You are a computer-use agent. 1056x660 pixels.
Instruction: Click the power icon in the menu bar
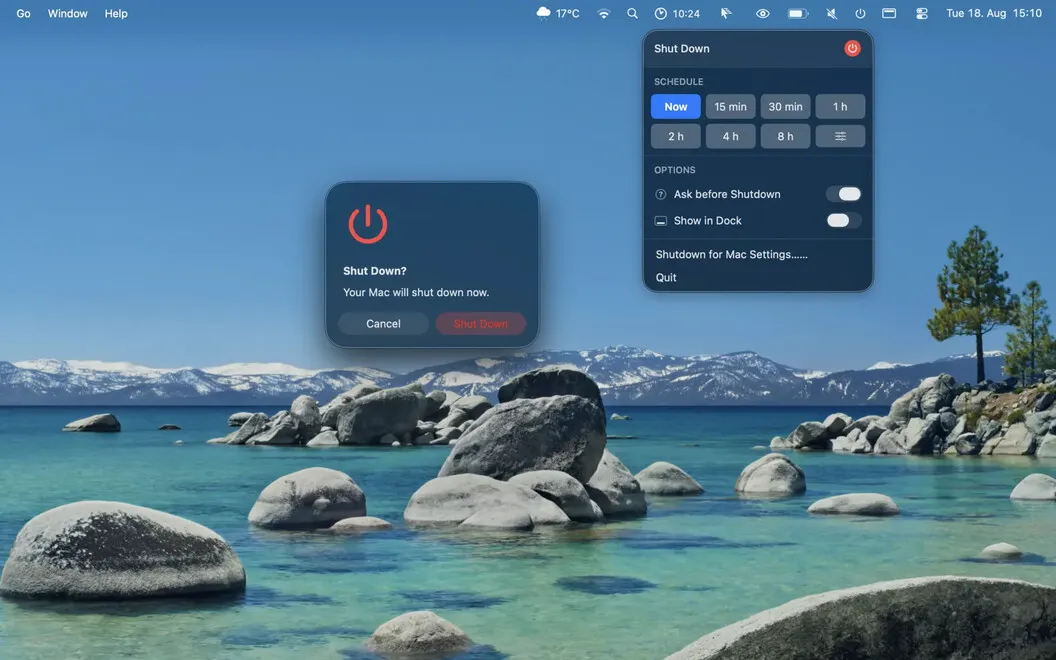(x=860, y=13)
